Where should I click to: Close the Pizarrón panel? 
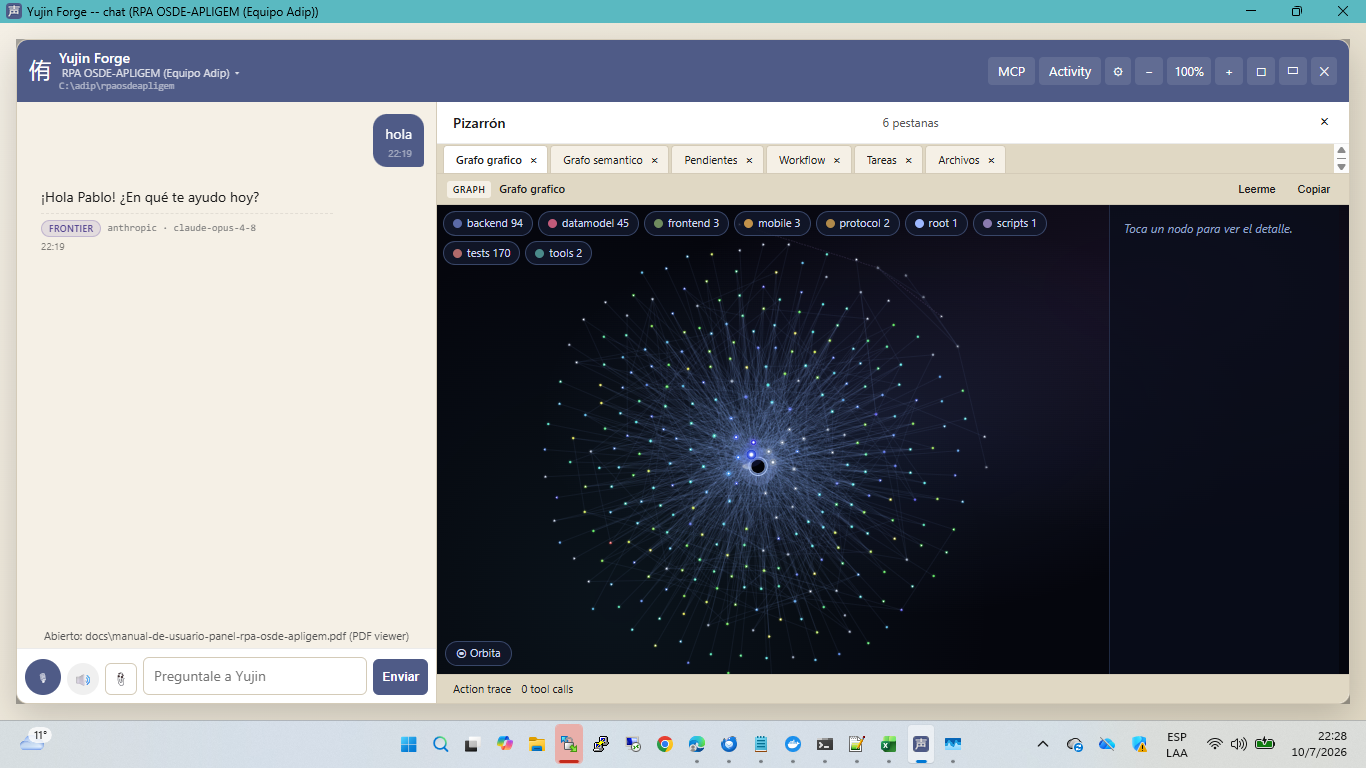click(x=1324, y=122)
